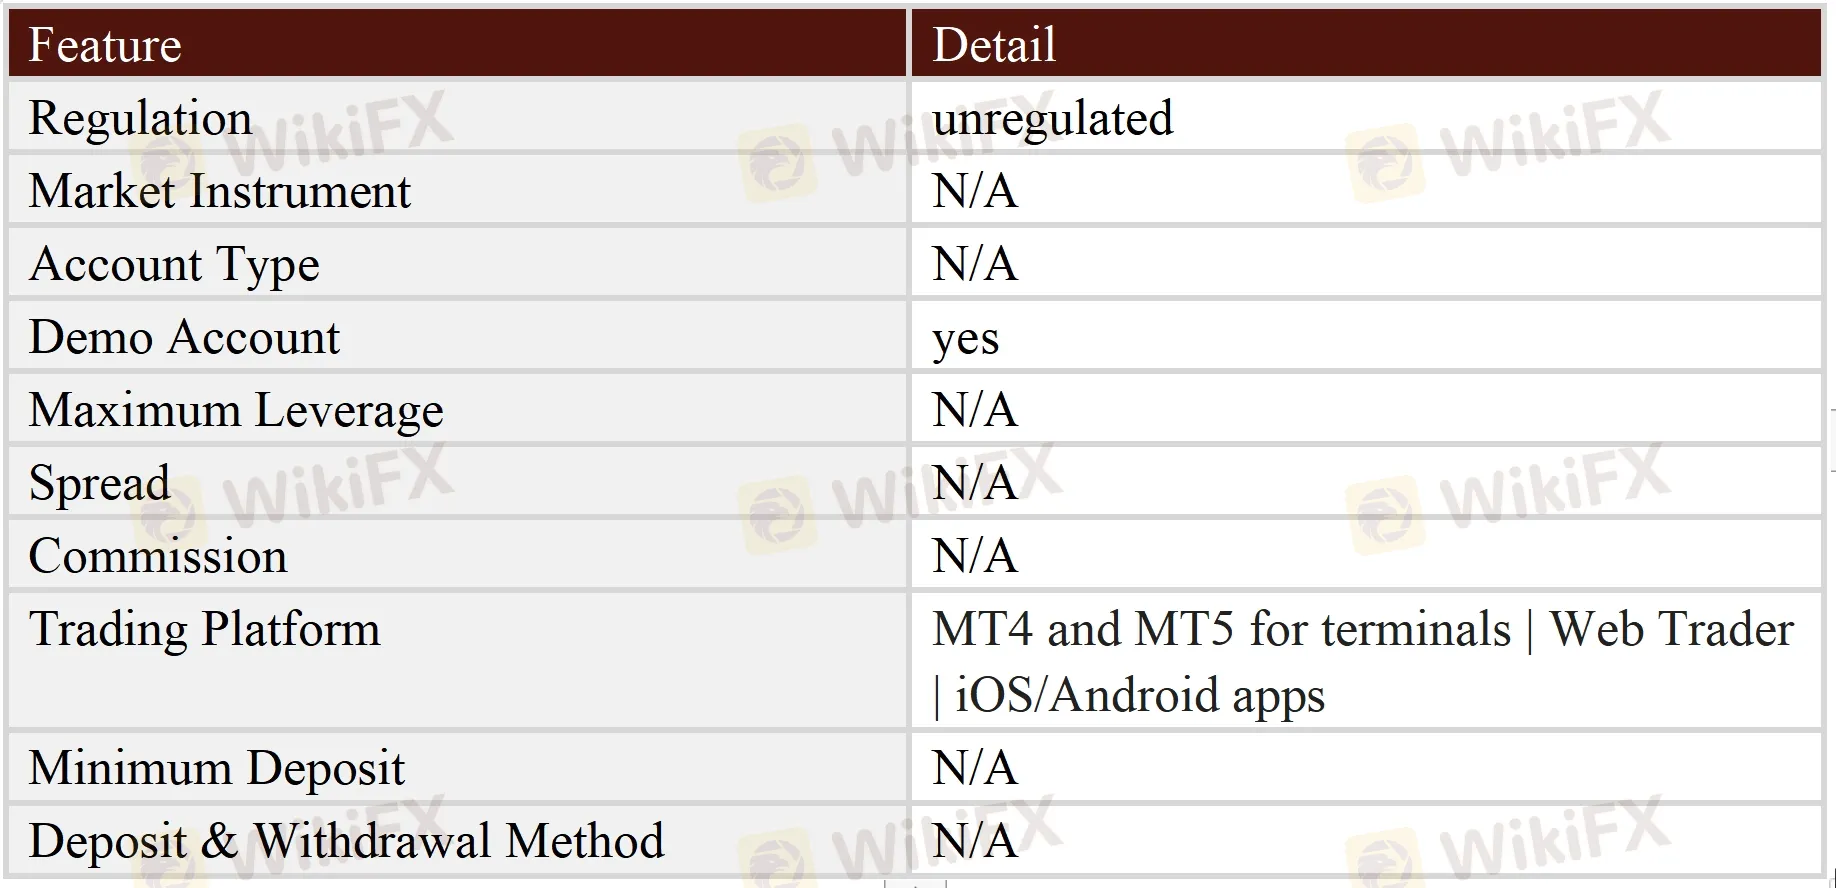Click the Trading Platform label
The width and height of the screenshot is (1836, 888).
pyautogui.click(x=204, y=629)
